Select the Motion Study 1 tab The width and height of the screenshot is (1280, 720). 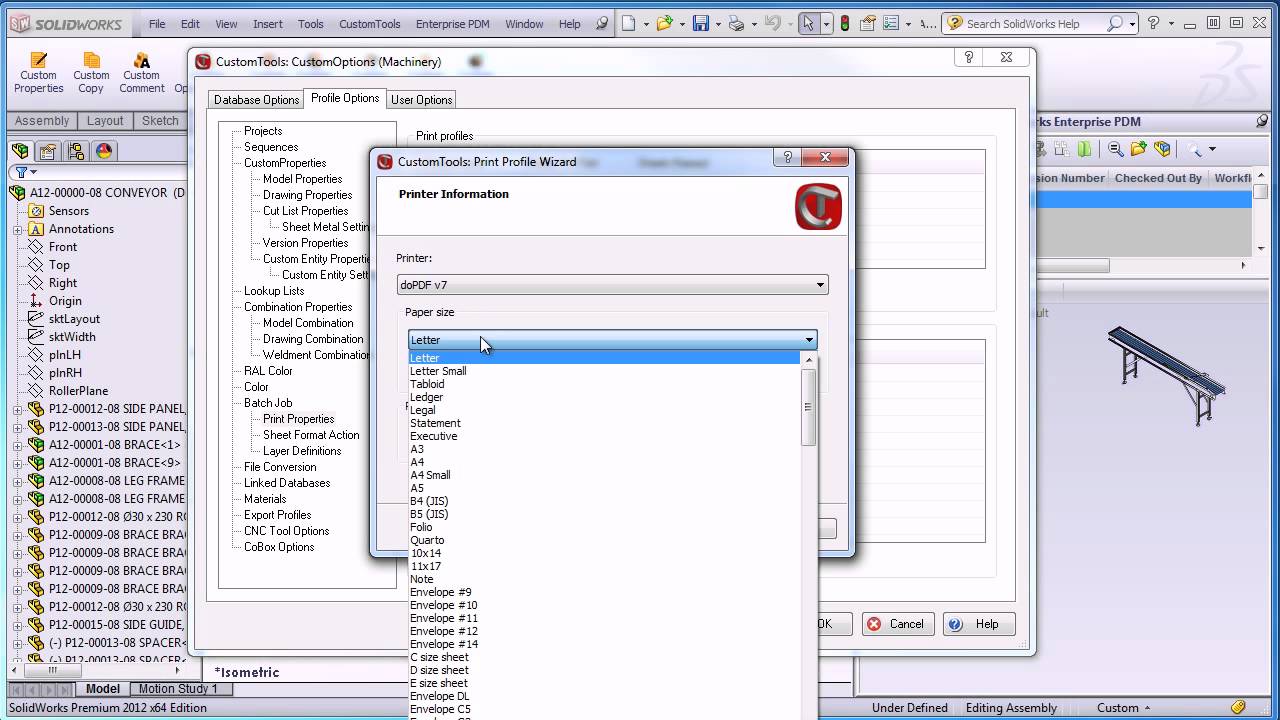point(178,688)
